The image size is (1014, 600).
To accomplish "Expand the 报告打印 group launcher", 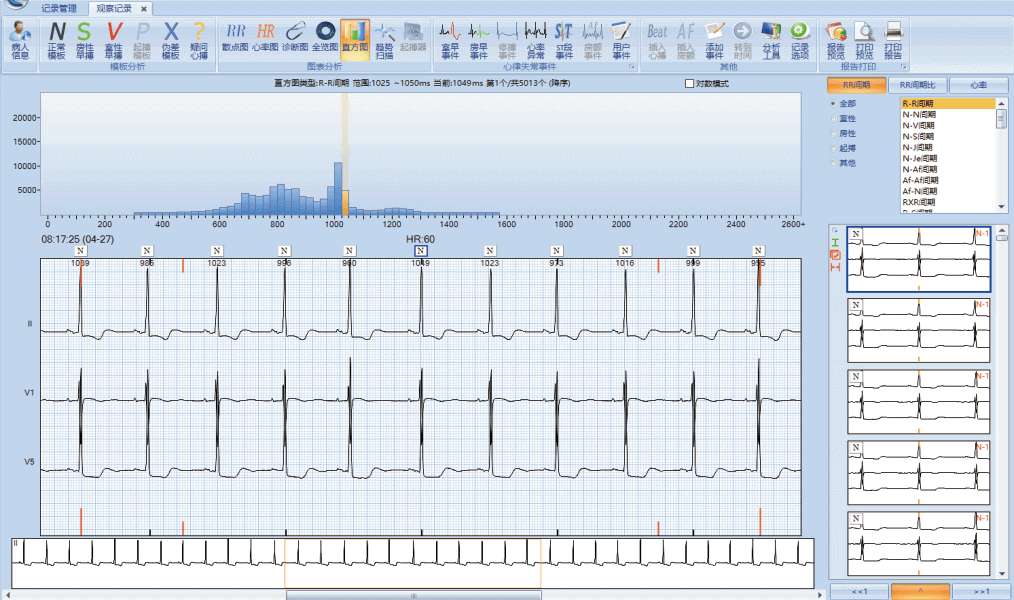I will (904, 67).
